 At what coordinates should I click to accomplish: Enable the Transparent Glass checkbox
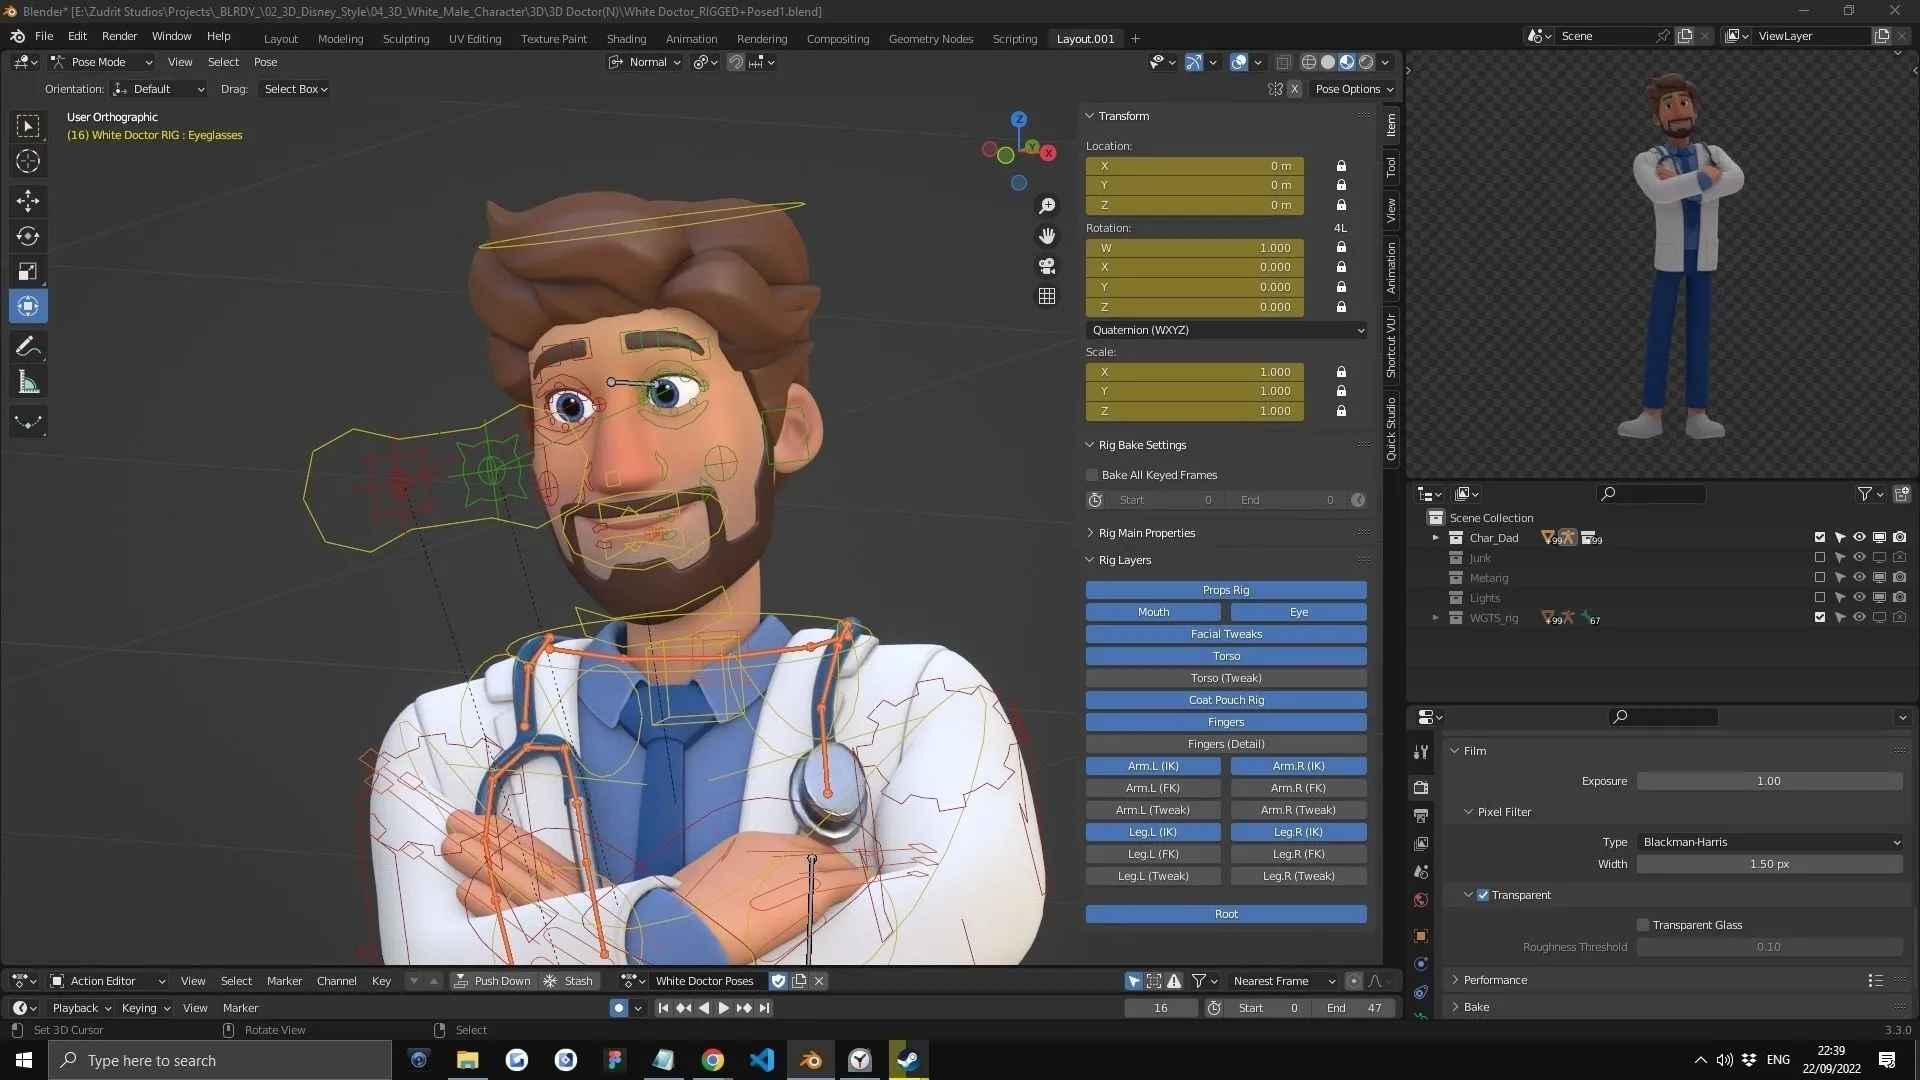point(1641,924)
